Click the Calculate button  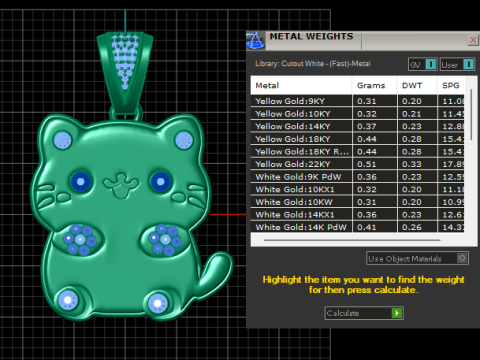point(364,313)
